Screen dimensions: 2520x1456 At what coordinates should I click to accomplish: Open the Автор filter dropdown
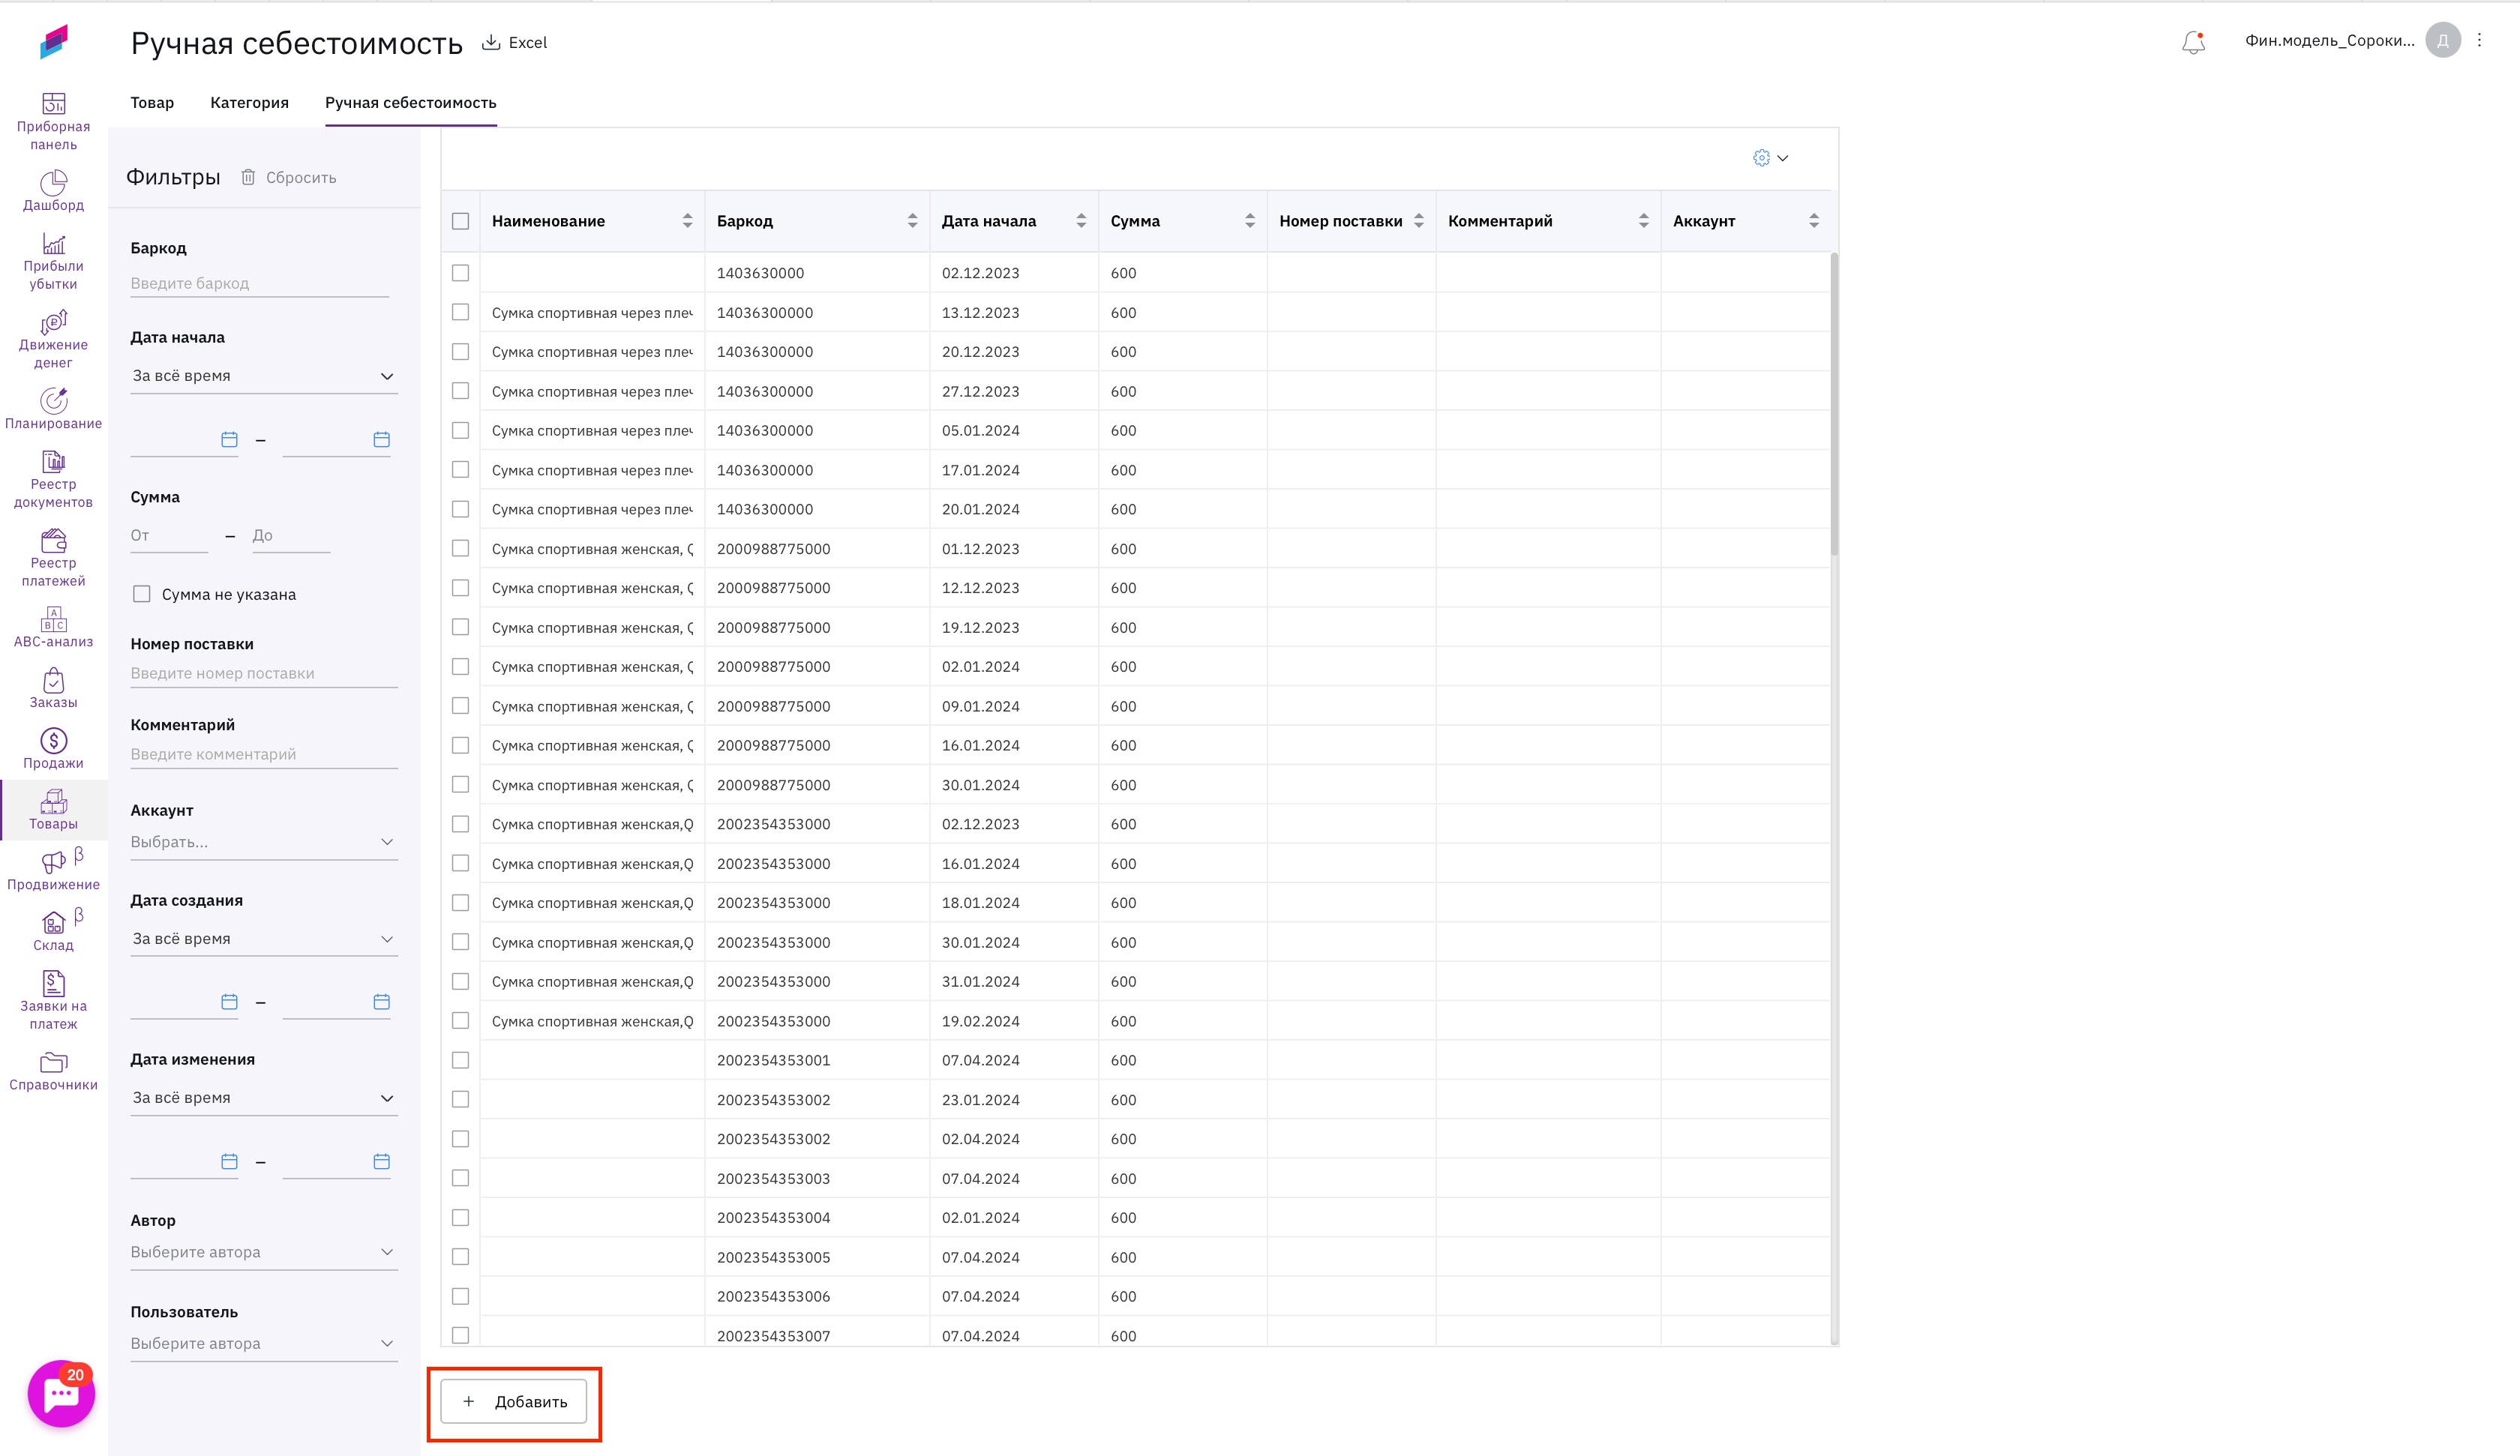[263, 1252]
